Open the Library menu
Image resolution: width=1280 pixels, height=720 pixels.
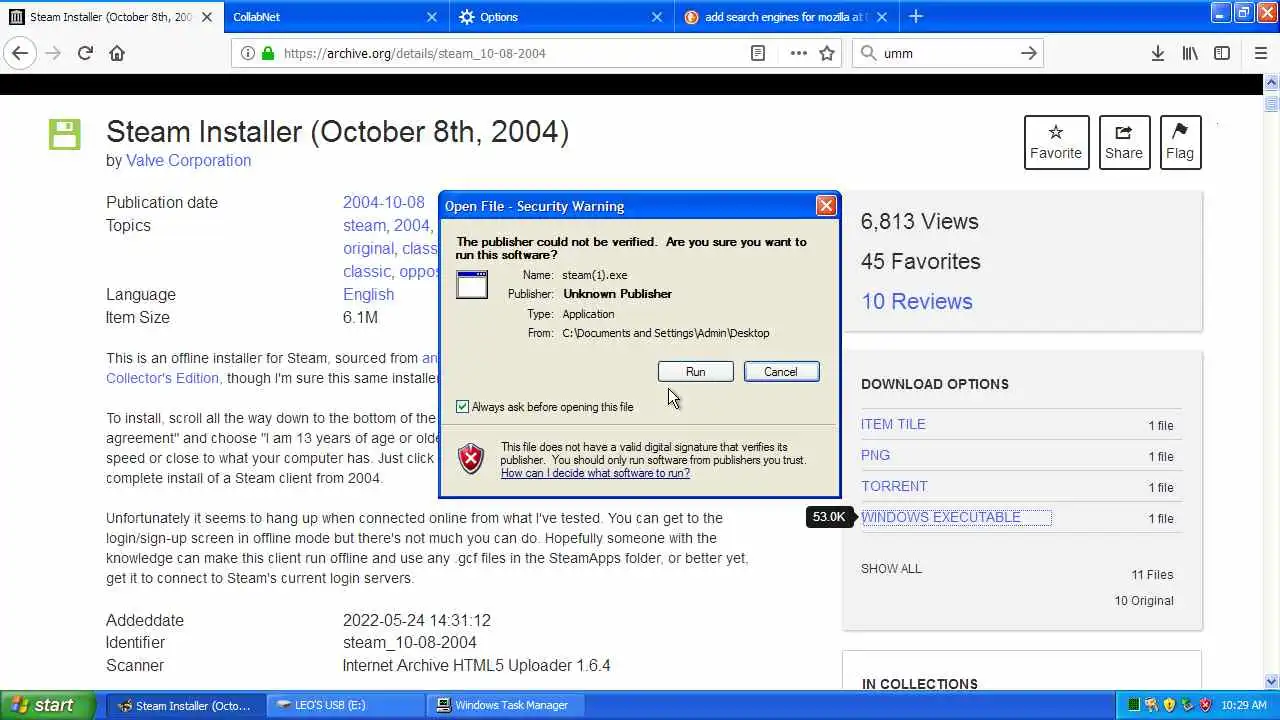(1190, 53)
